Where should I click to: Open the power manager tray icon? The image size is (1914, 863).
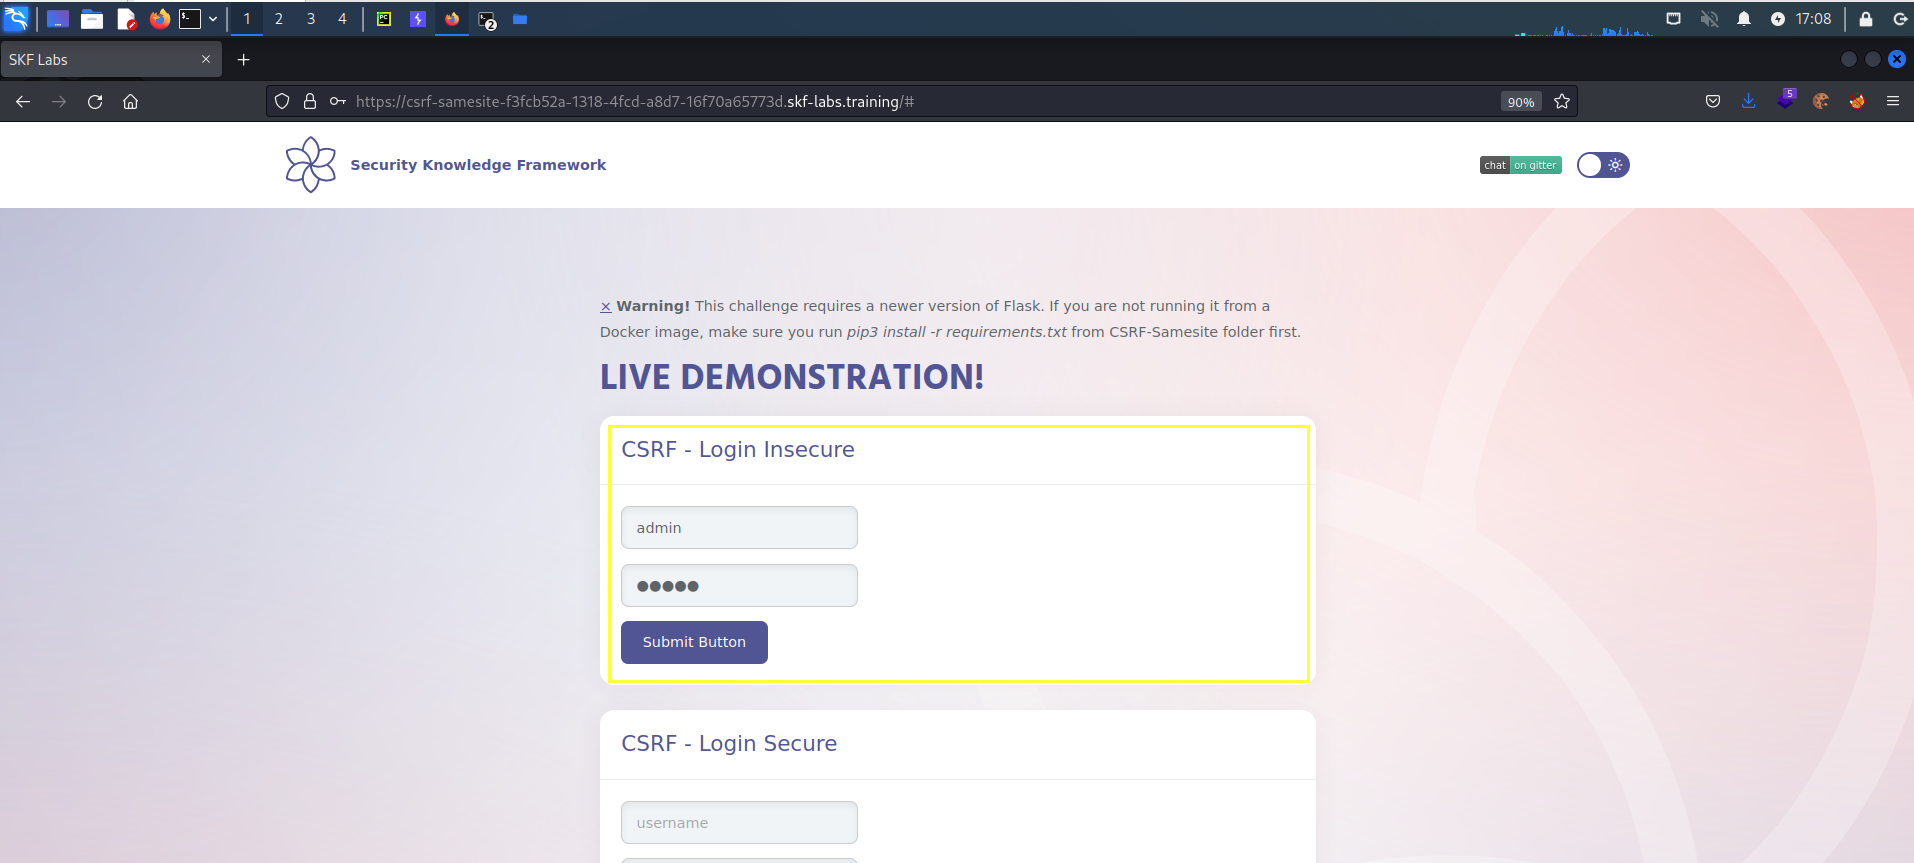[1777, 19]
